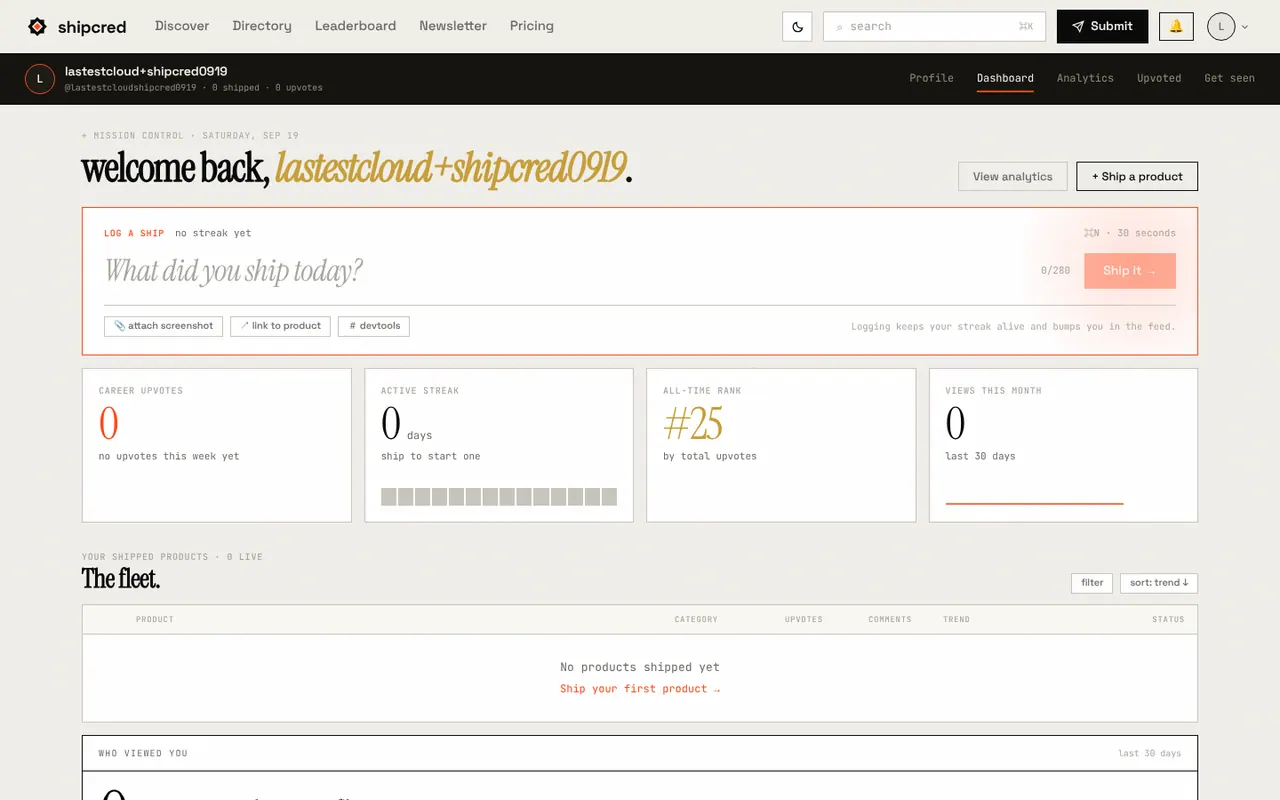Screen dimensions: 1280x800
Task: Click the Status column header
Action: [1168, 620]
